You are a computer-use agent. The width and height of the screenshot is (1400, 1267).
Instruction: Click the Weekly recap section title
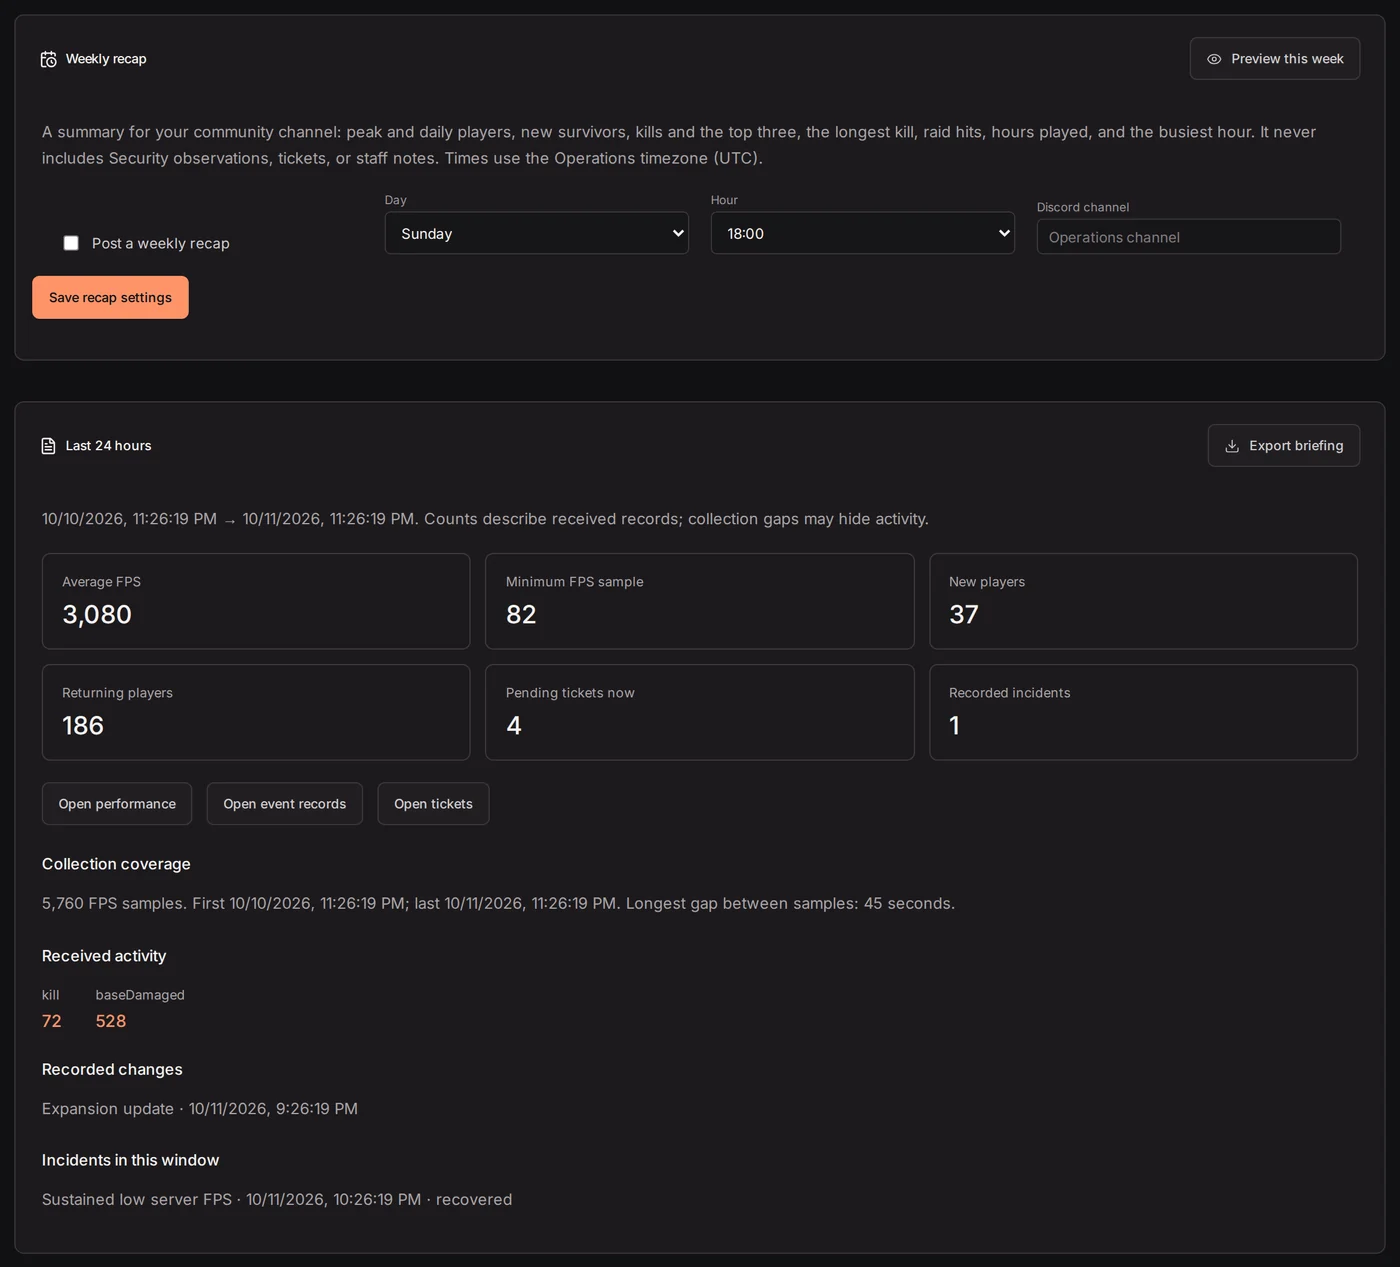(x=106, y=59)
